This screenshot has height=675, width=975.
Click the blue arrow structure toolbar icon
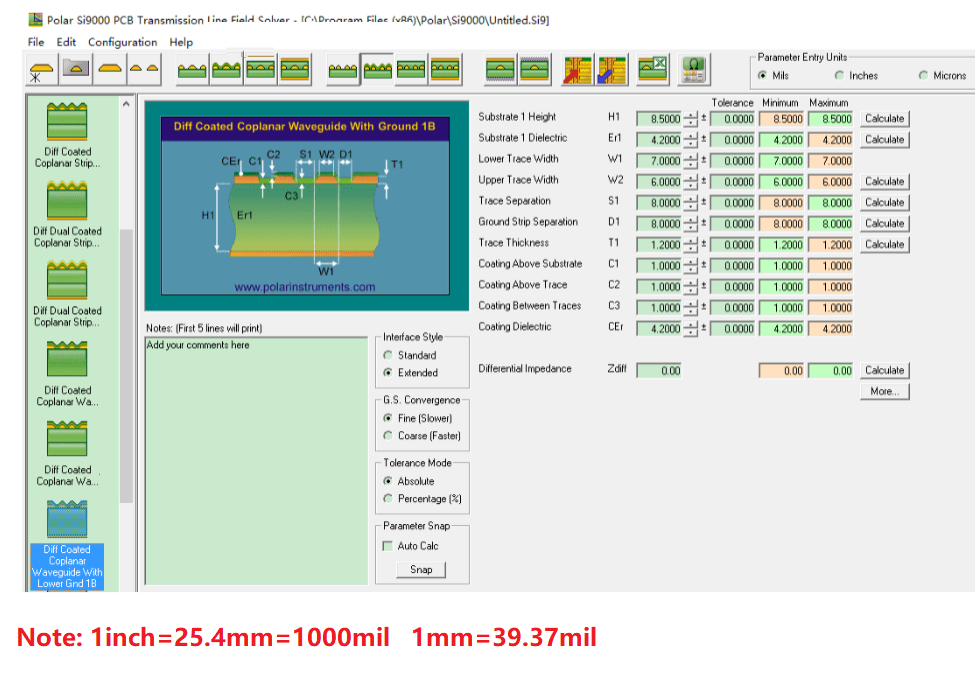point(612,70)
